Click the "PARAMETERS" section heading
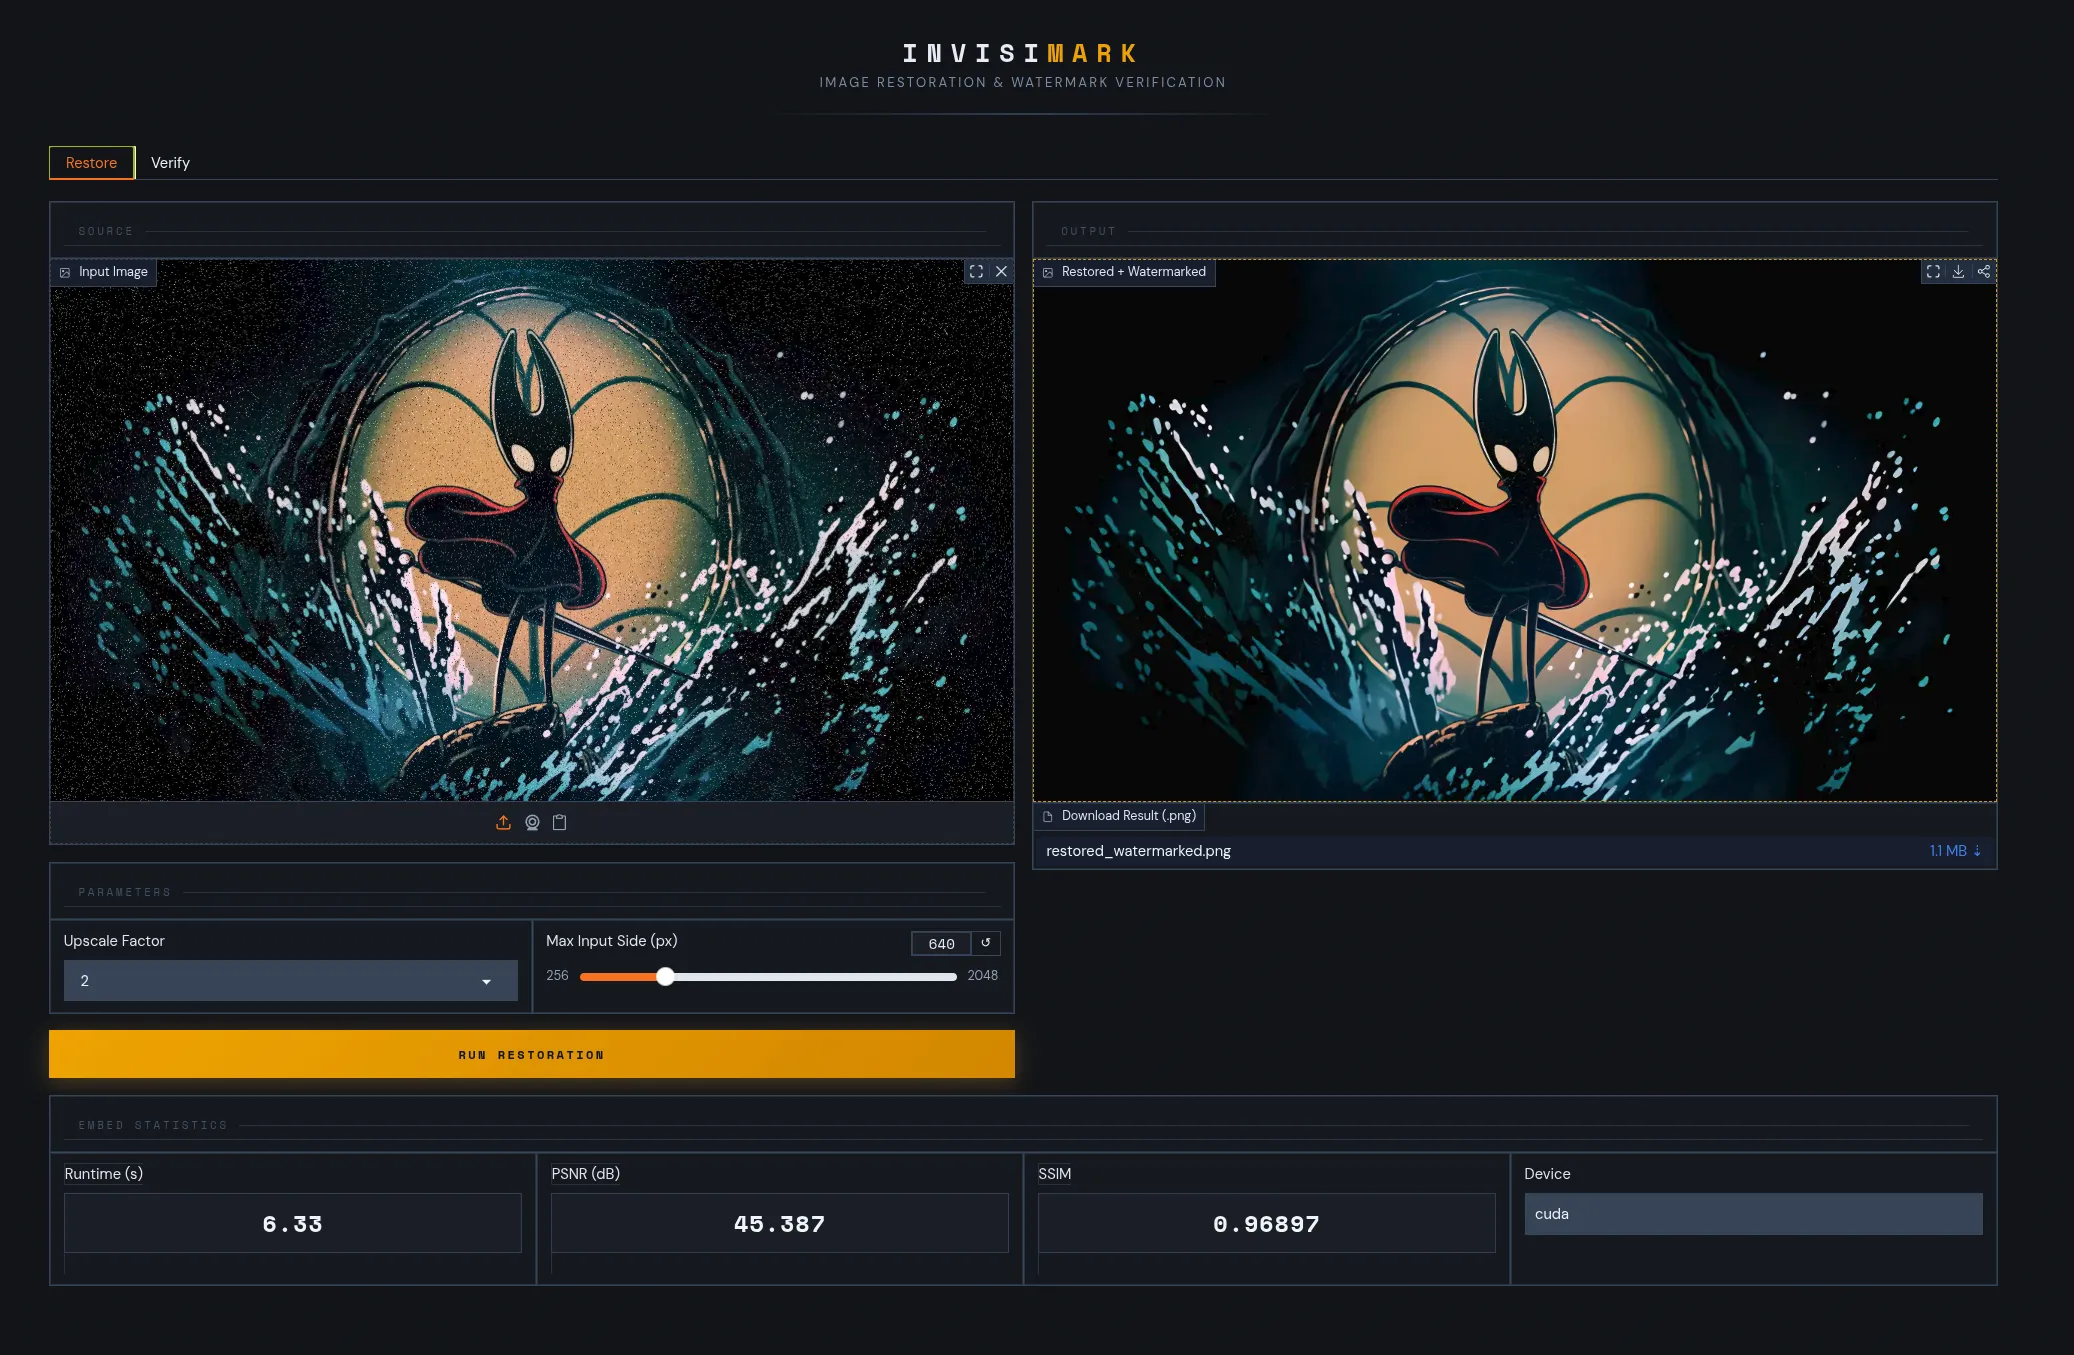Screen dimensions: 2074x1355 point(125,892)
